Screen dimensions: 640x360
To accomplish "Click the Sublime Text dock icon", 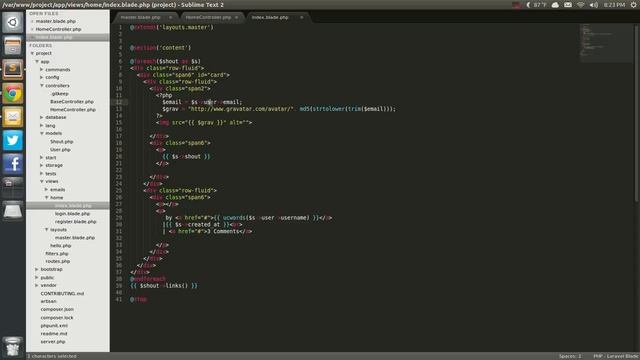I will (x=13, y=69).
